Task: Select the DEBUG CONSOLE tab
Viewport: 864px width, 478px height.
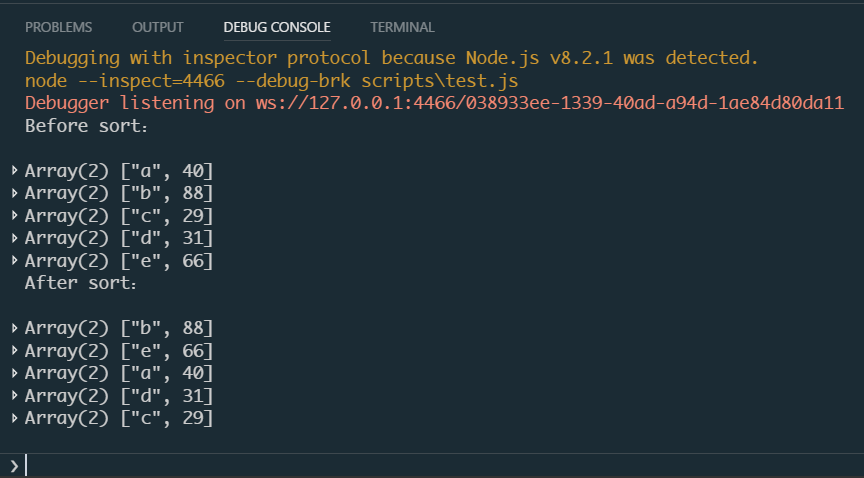Action: (x=277, y=27)
